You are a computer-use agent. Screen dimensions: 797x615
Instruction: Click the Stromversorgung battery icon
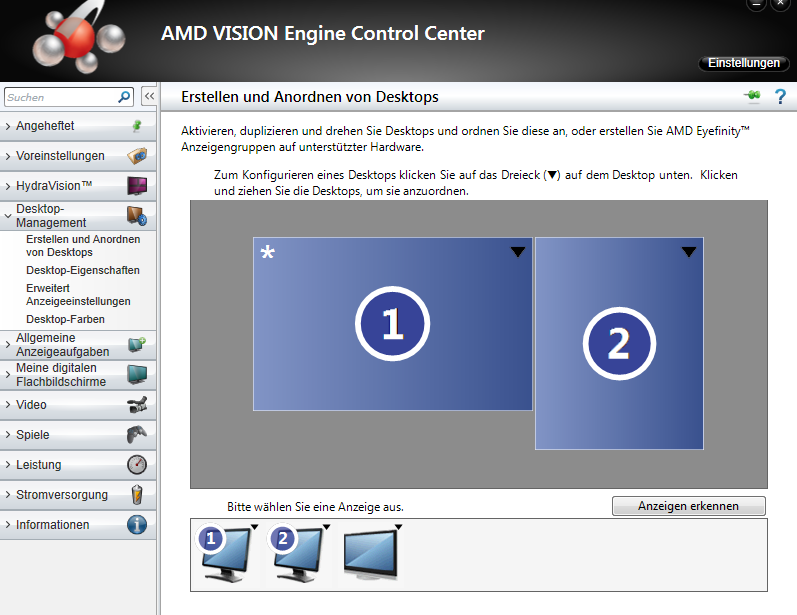137,495
